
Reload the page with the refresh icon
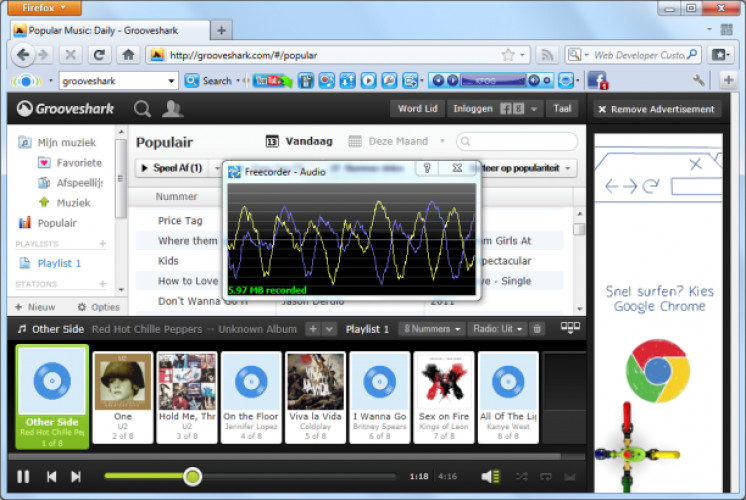click(x=99, y=55)
